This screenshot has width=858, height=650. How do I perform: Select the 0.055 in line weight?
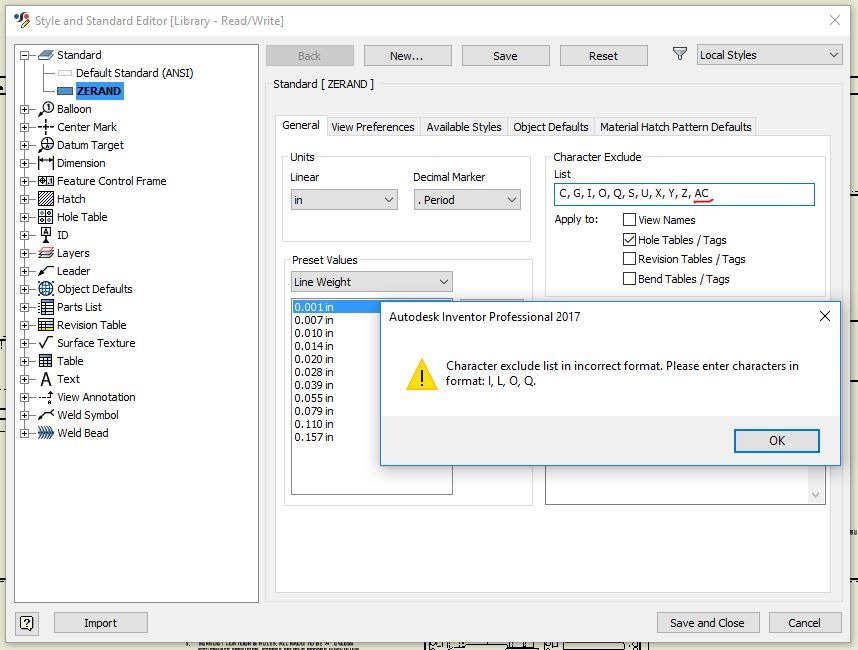(314, 398)
